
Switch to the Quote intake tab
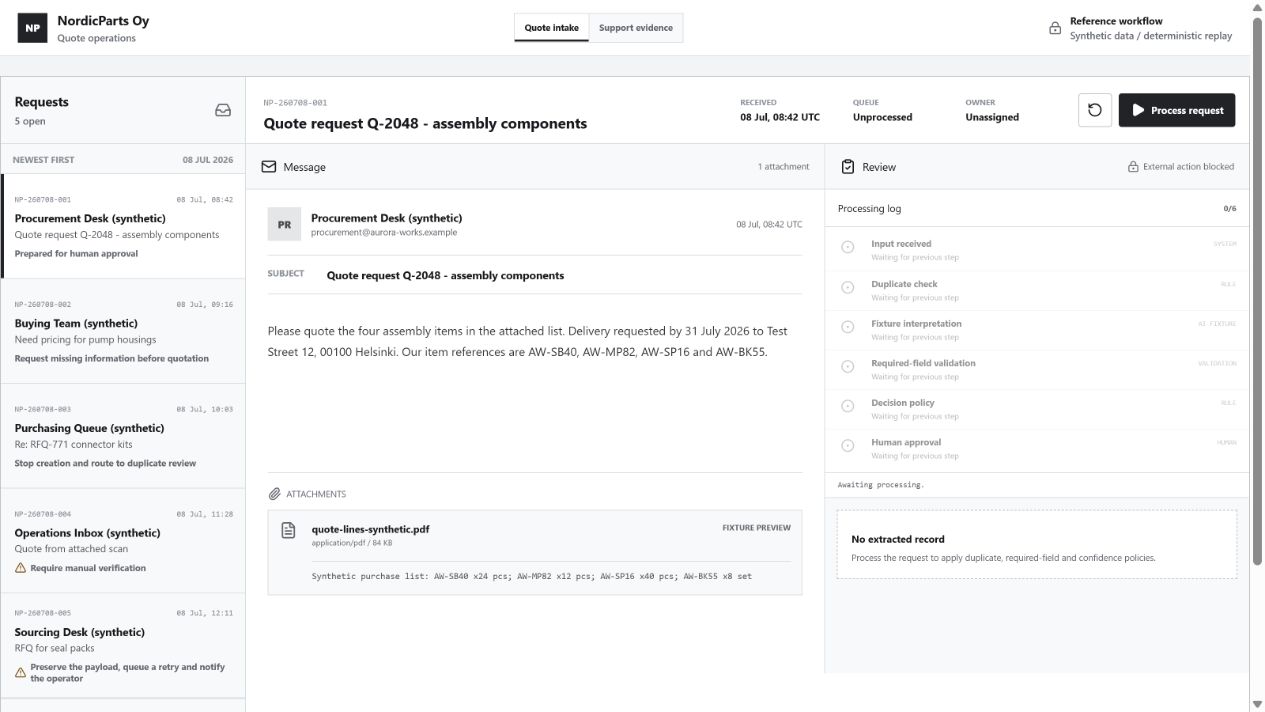552,28
